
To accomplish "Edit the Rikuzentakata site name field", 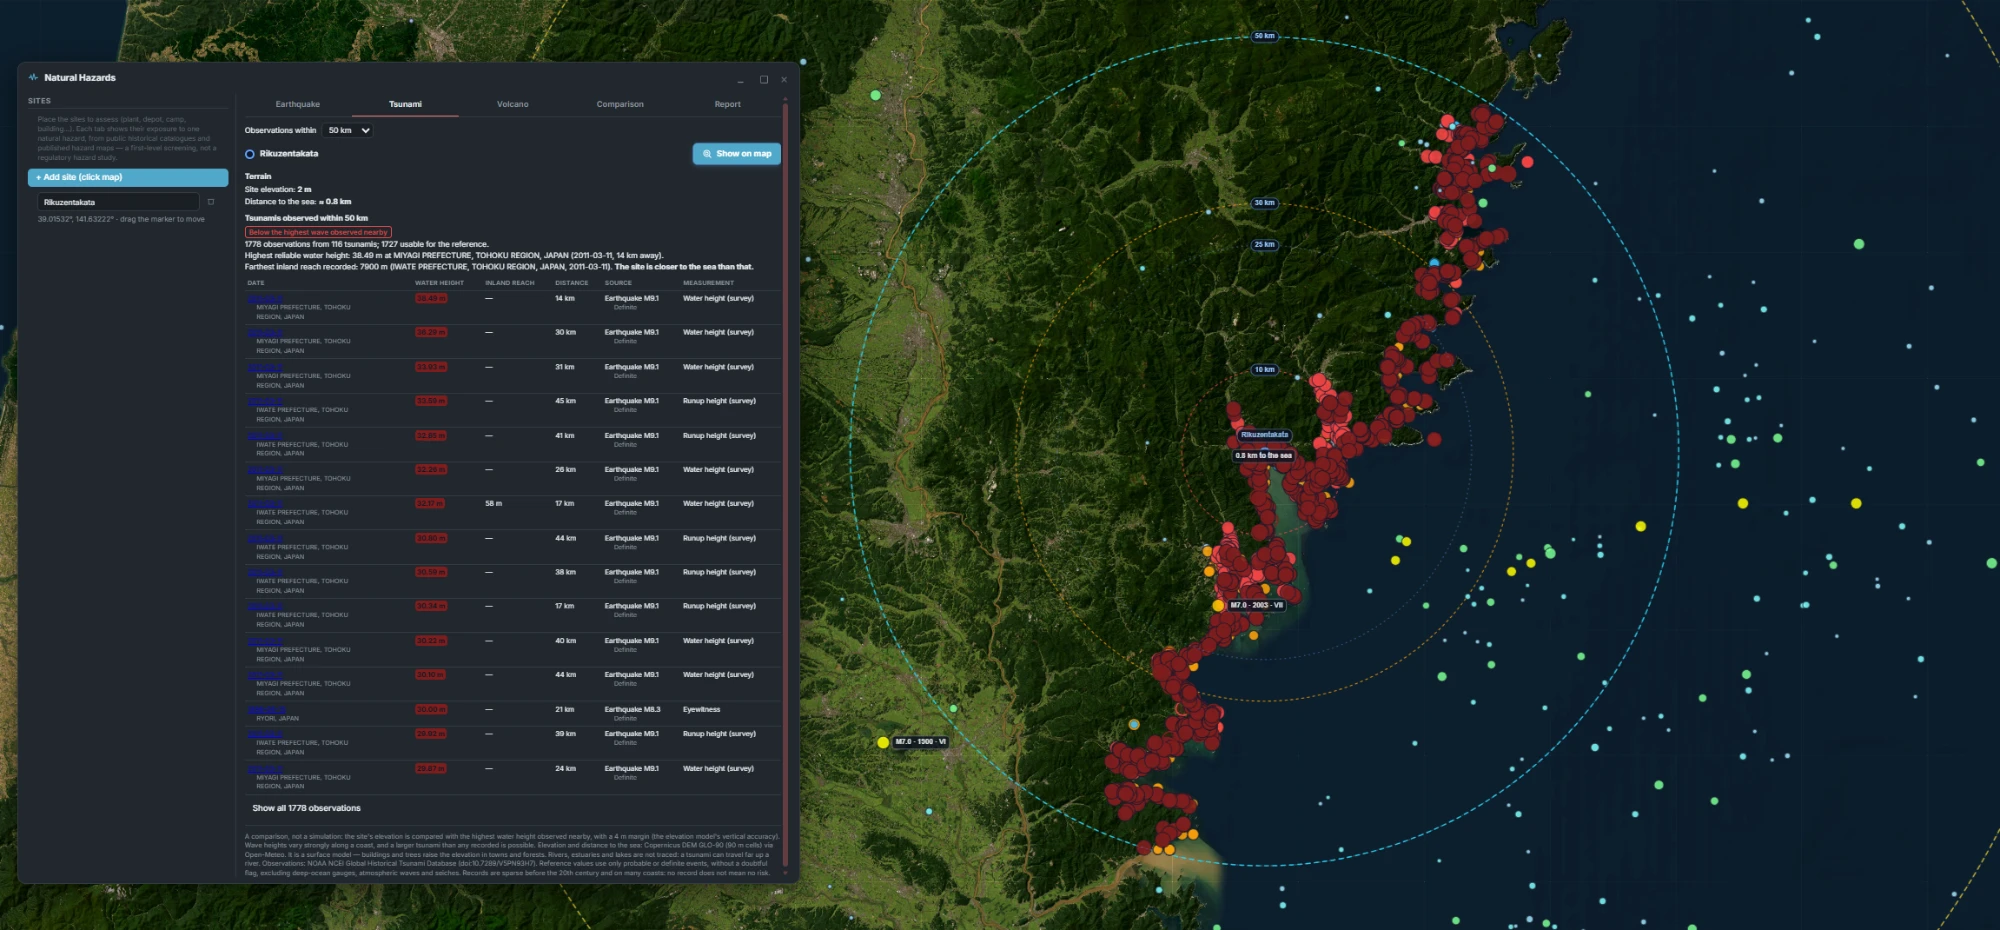I will click(x=118, y=202).
